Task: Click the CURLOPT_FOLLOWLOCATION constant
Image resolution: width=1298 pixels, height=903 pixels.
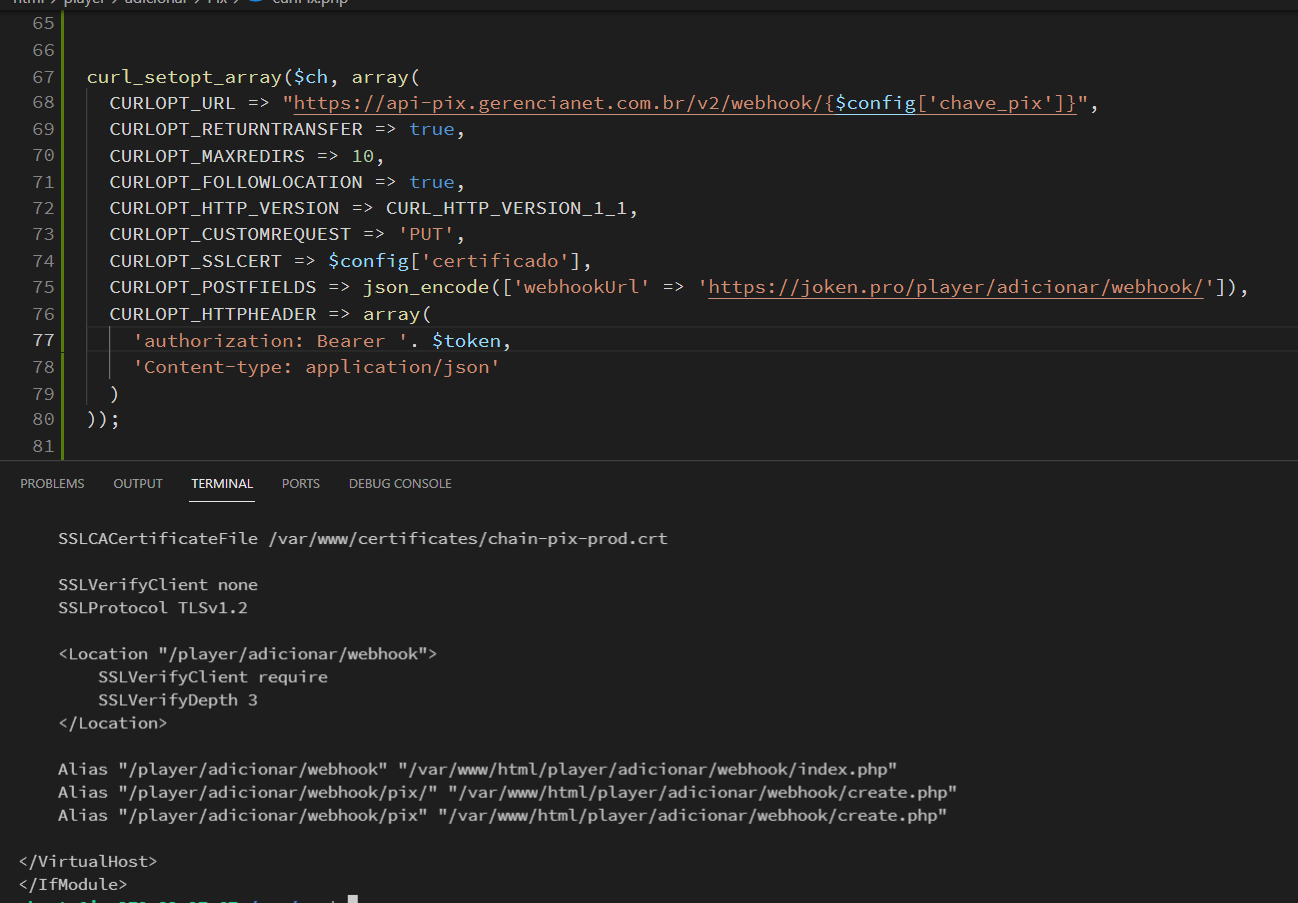Action: pyautogui.click(x=236, y=182)
